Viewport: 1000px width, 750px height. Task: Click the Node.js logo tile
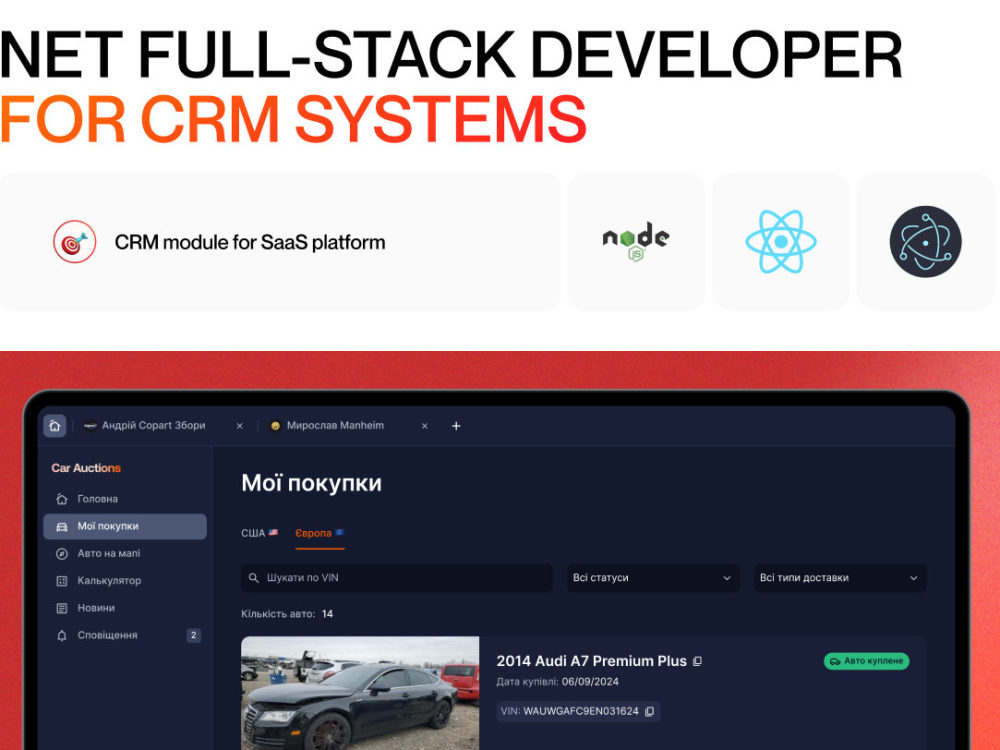click(x=636, y=242)
